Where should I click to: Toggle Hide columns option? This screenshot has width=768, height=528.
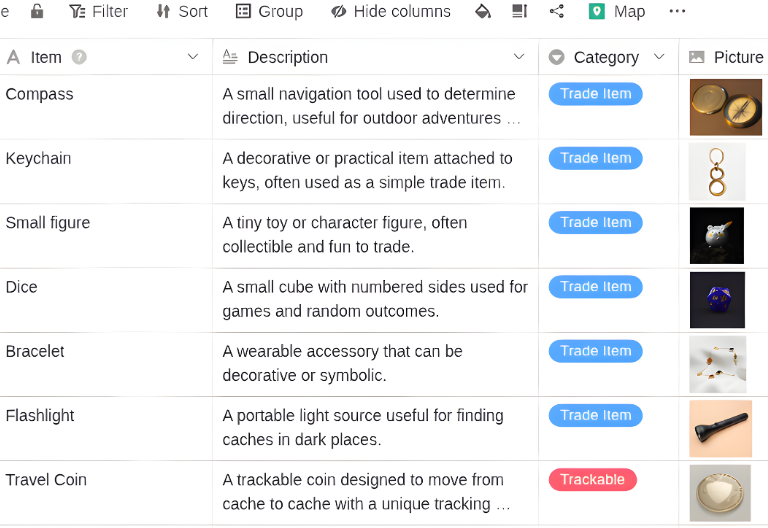pos(391,11)
